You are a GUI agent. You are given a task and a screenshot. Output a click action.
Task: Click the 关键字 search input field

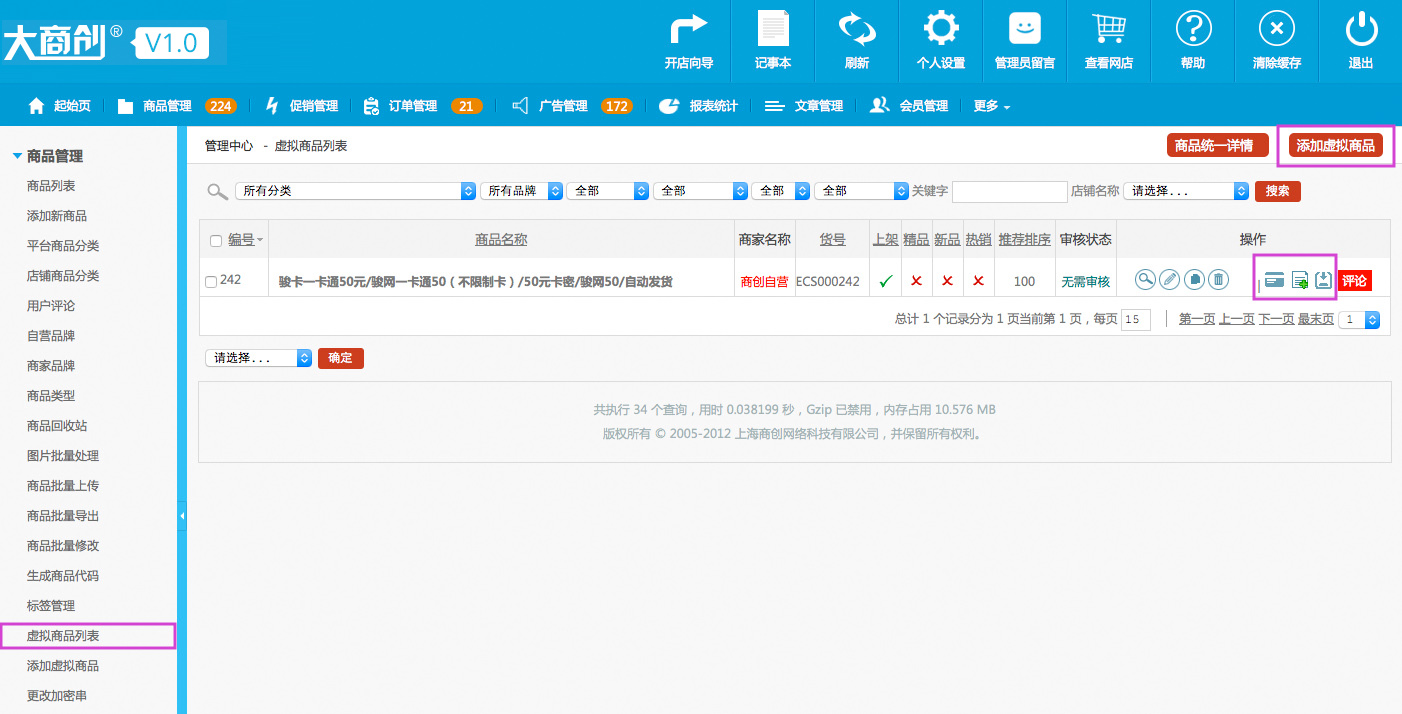(x=1010, y=191)
